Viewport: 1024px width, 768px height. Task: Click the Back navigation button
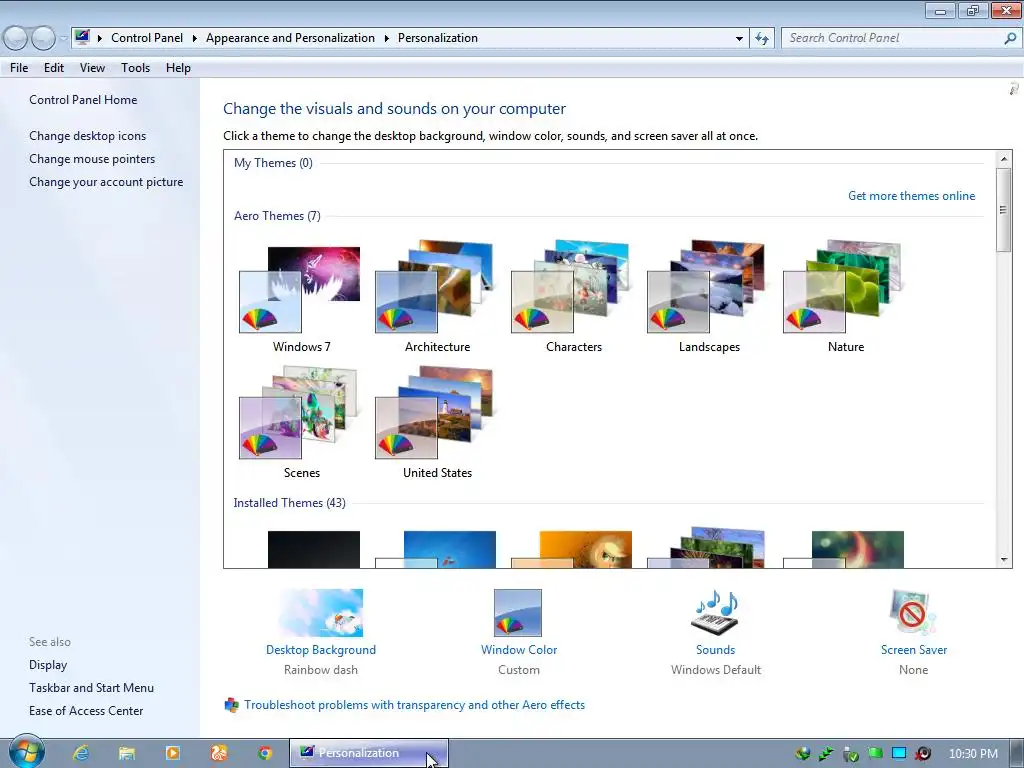pos(16,39)
